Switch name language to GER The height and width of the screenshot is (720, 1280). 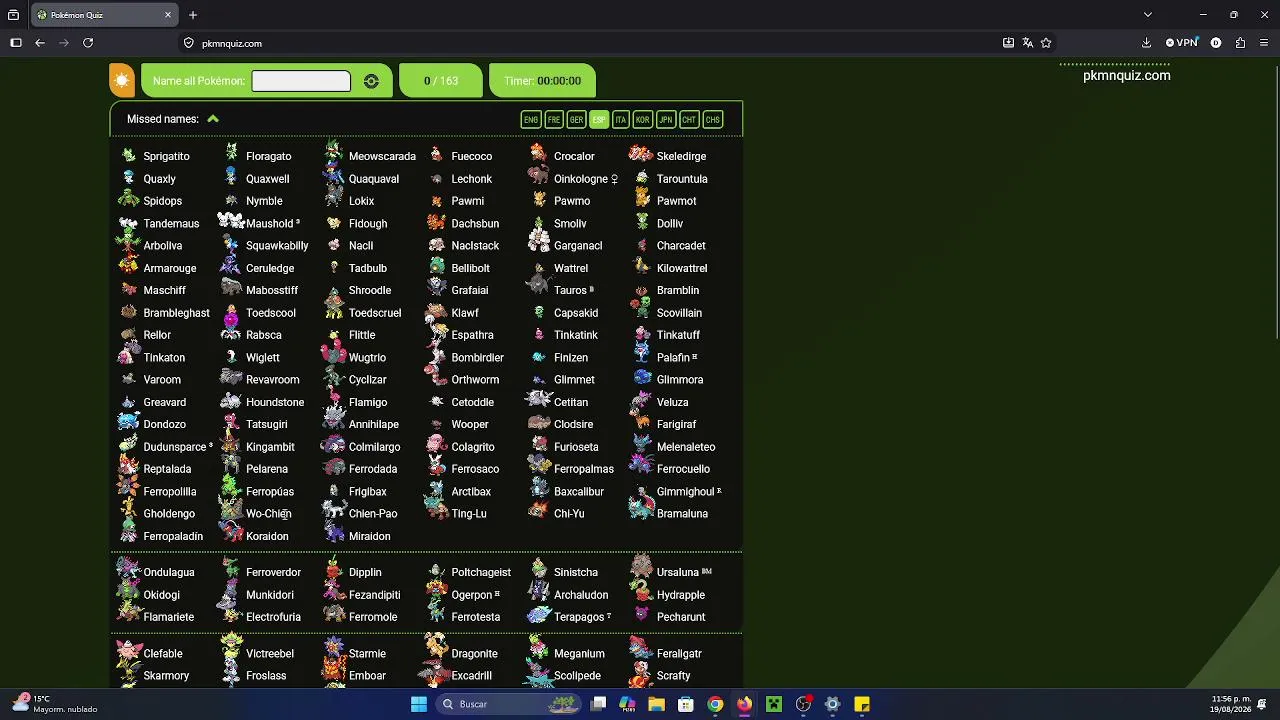[x=576, y=119]
